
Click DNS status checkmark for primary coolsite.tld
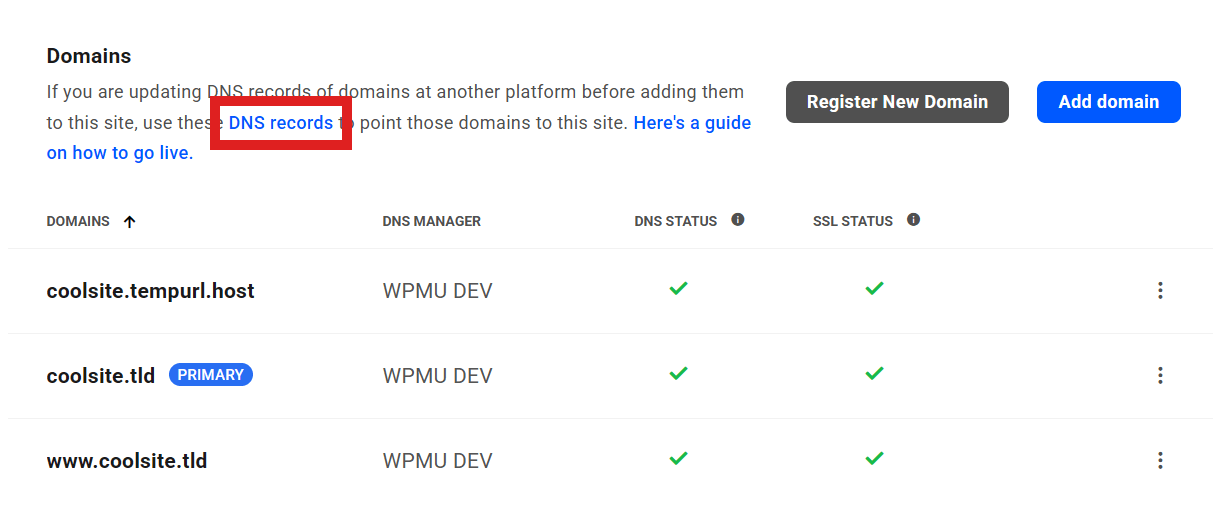pyautogui.click(x=678, y=374)
